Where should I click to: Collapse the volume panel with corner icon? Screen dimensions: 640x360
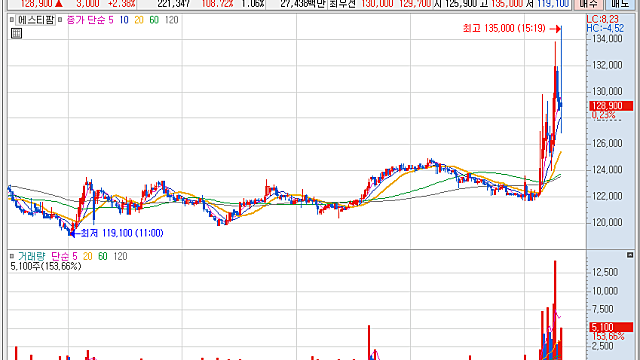630,255
